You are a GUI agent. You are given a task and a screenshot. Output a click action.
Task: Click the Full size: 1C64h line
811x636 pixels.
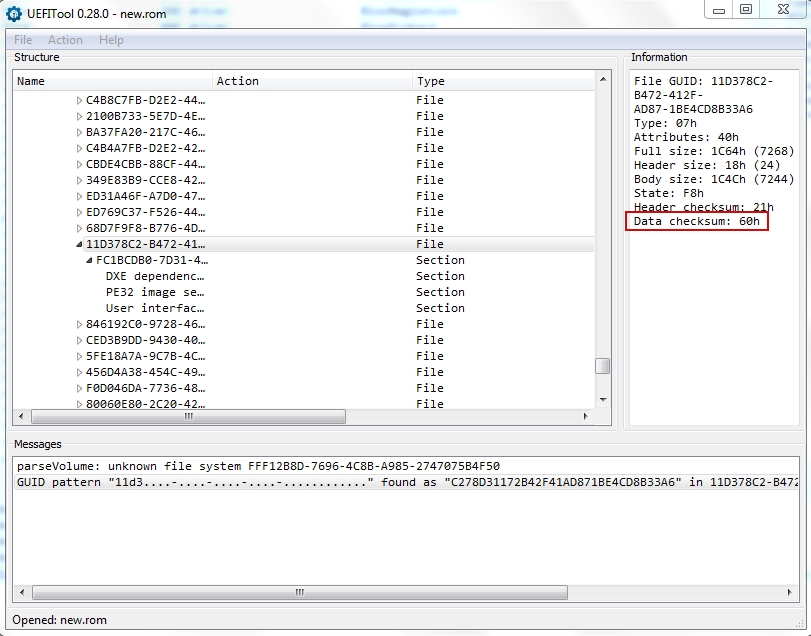[714, 152]
